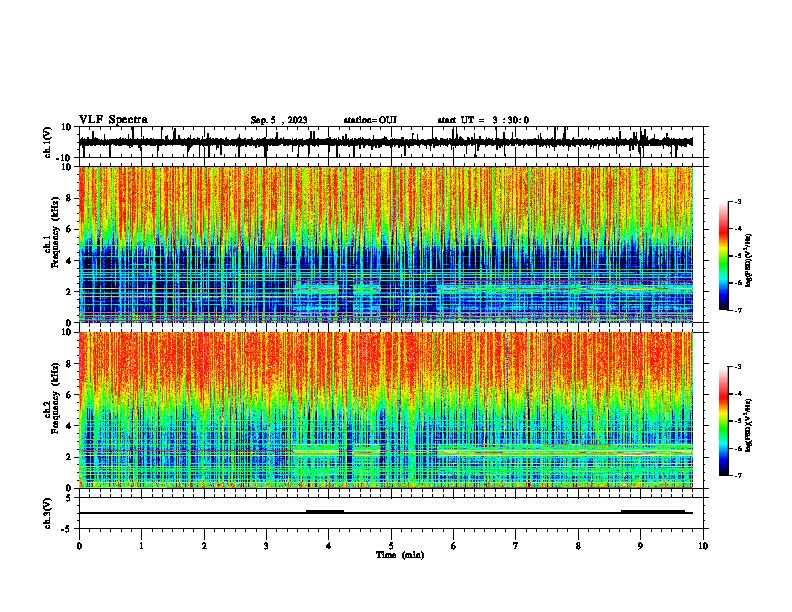Click time axis tick label "5"
The width and height of the screenshot is (792, 612).
coord(391,546)
